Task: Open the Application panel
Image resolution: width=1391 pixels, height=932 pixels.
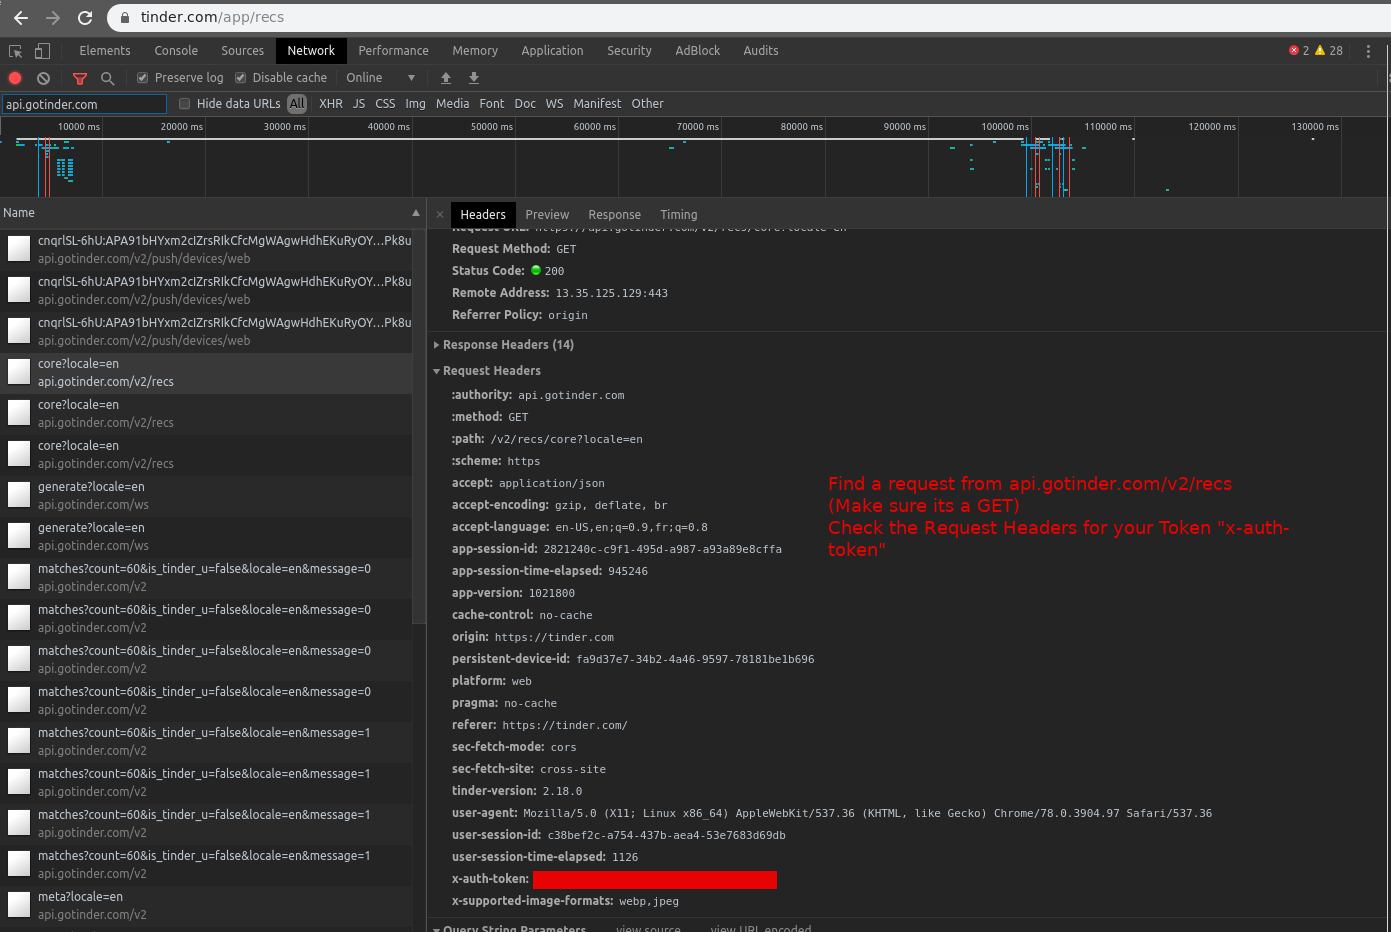Action: pos(552,51)
